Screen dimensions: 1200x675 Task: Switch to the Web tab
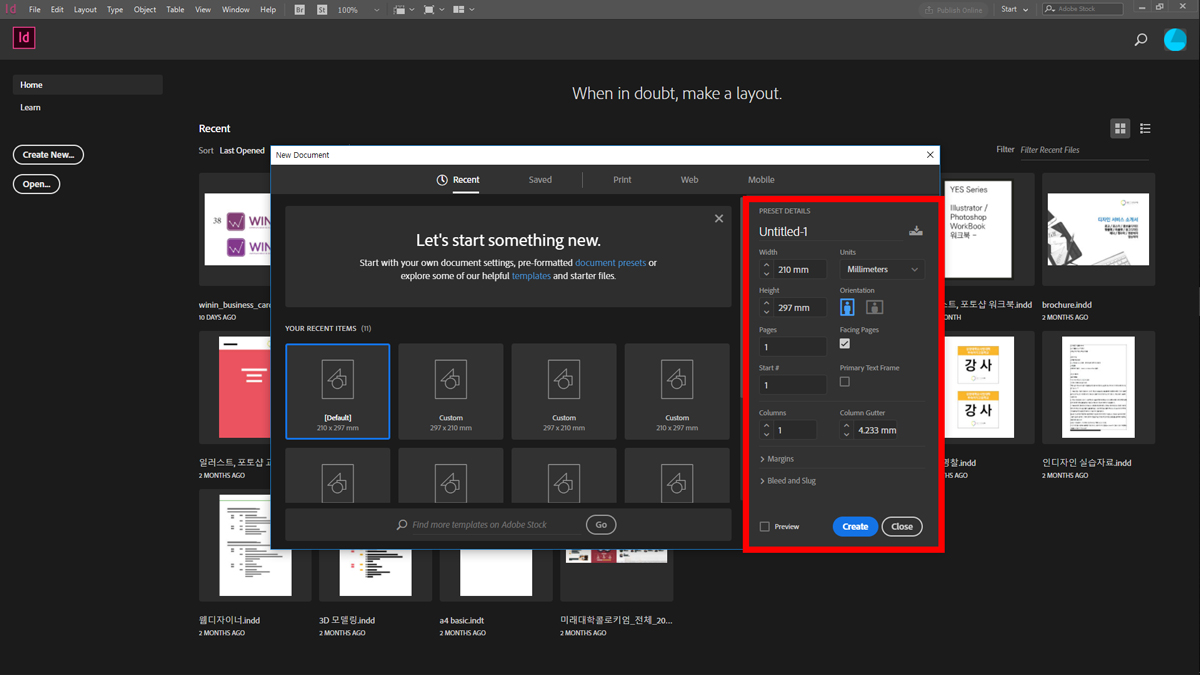click(x=690, y=180)
